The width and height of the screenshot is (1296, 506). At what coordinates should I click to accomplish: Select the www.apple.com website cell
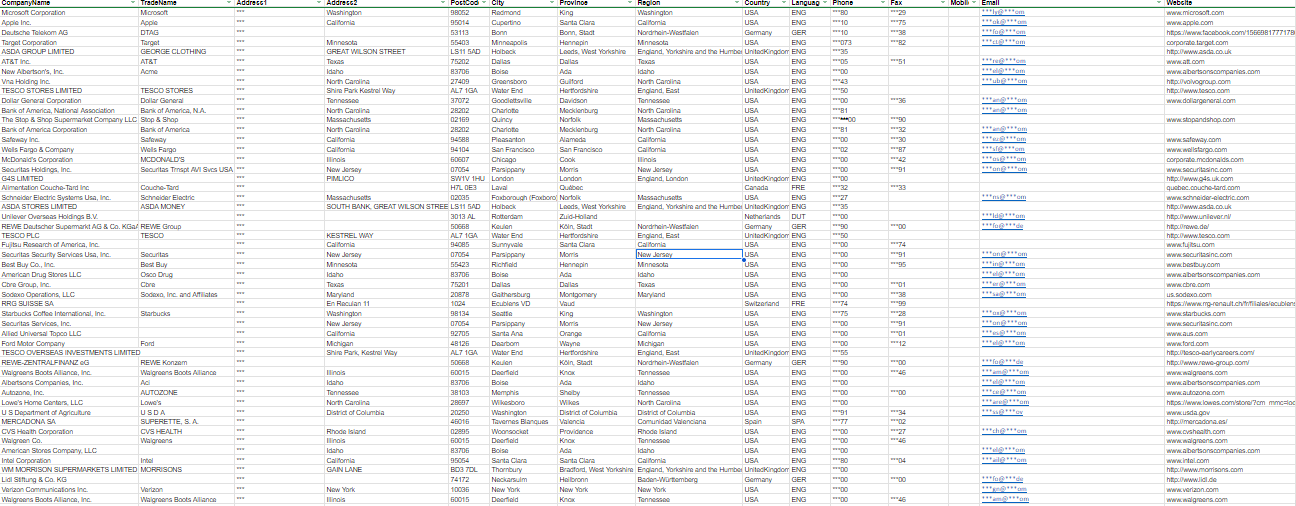pyautogui.click(x=1230, y=22)
